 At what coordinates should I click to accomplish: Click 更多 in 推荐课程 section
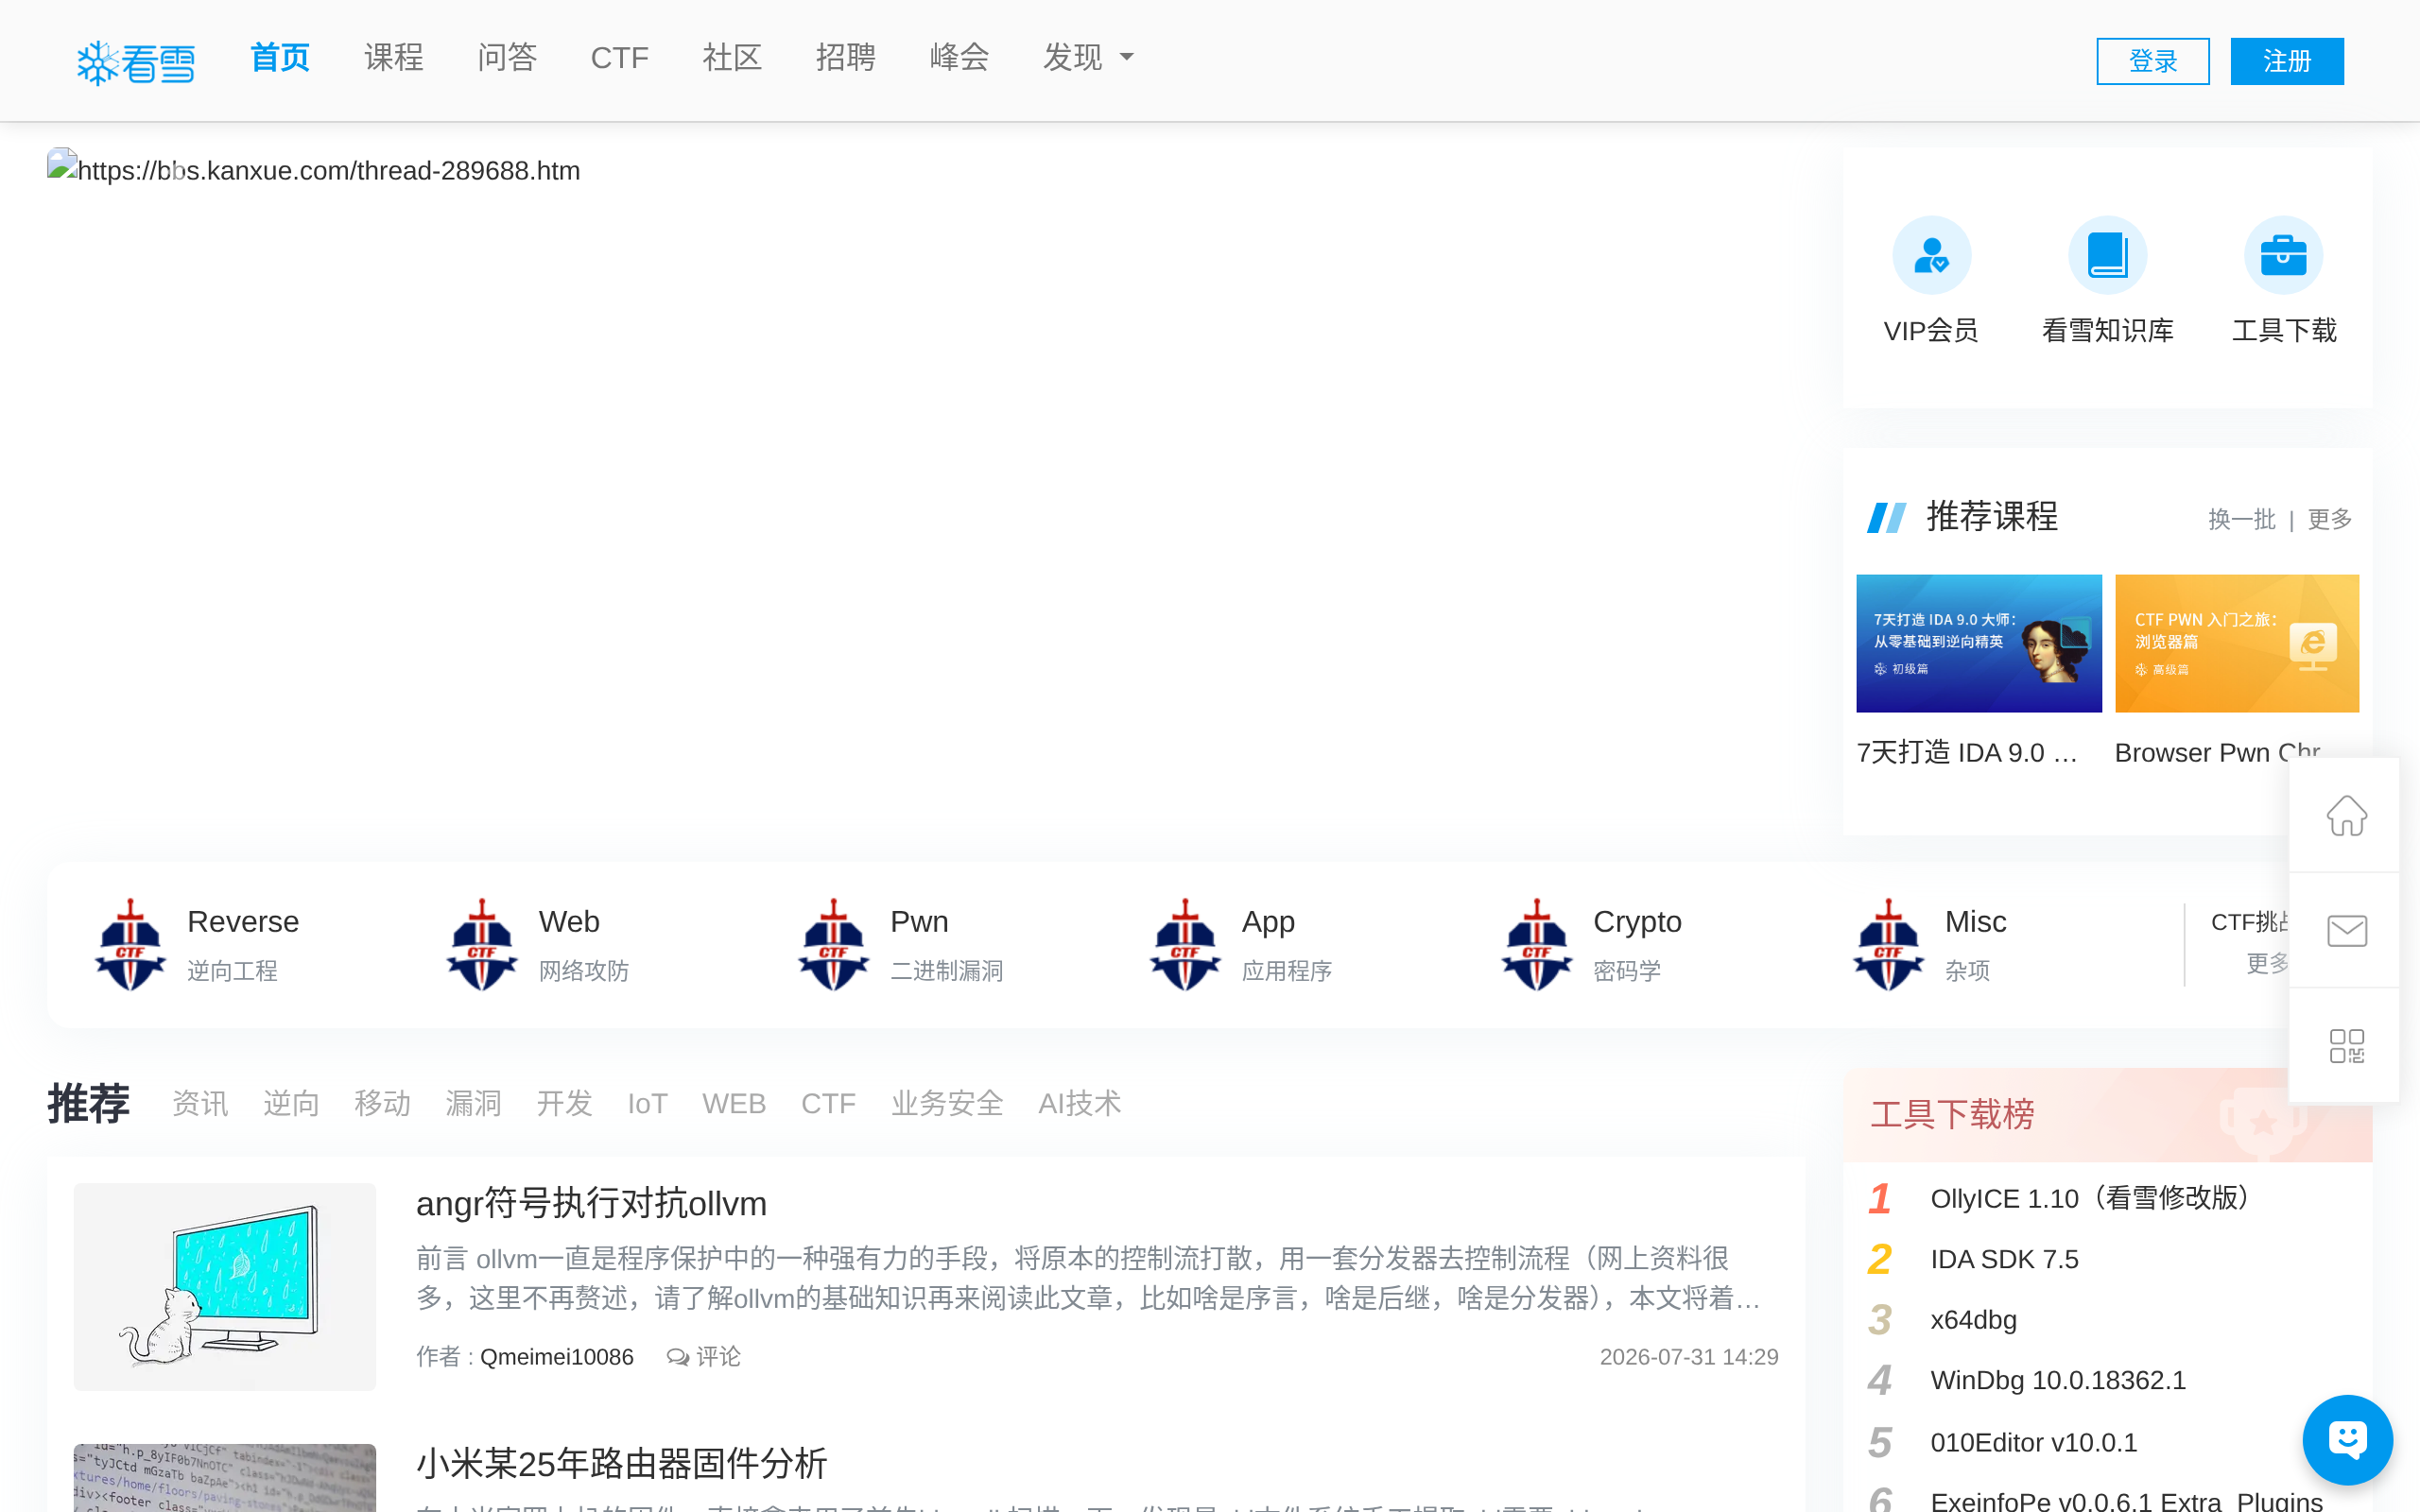2329,519
